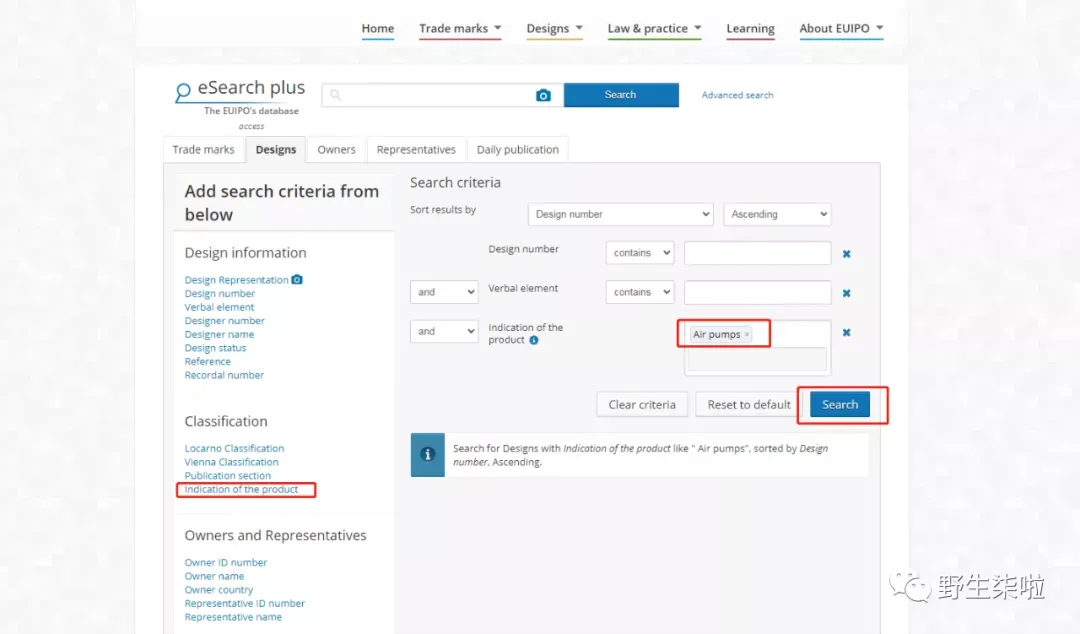Remove the Verbal element criteria row
The height and width of the screenshot is (634, 1080).
[x=847, y=293]
